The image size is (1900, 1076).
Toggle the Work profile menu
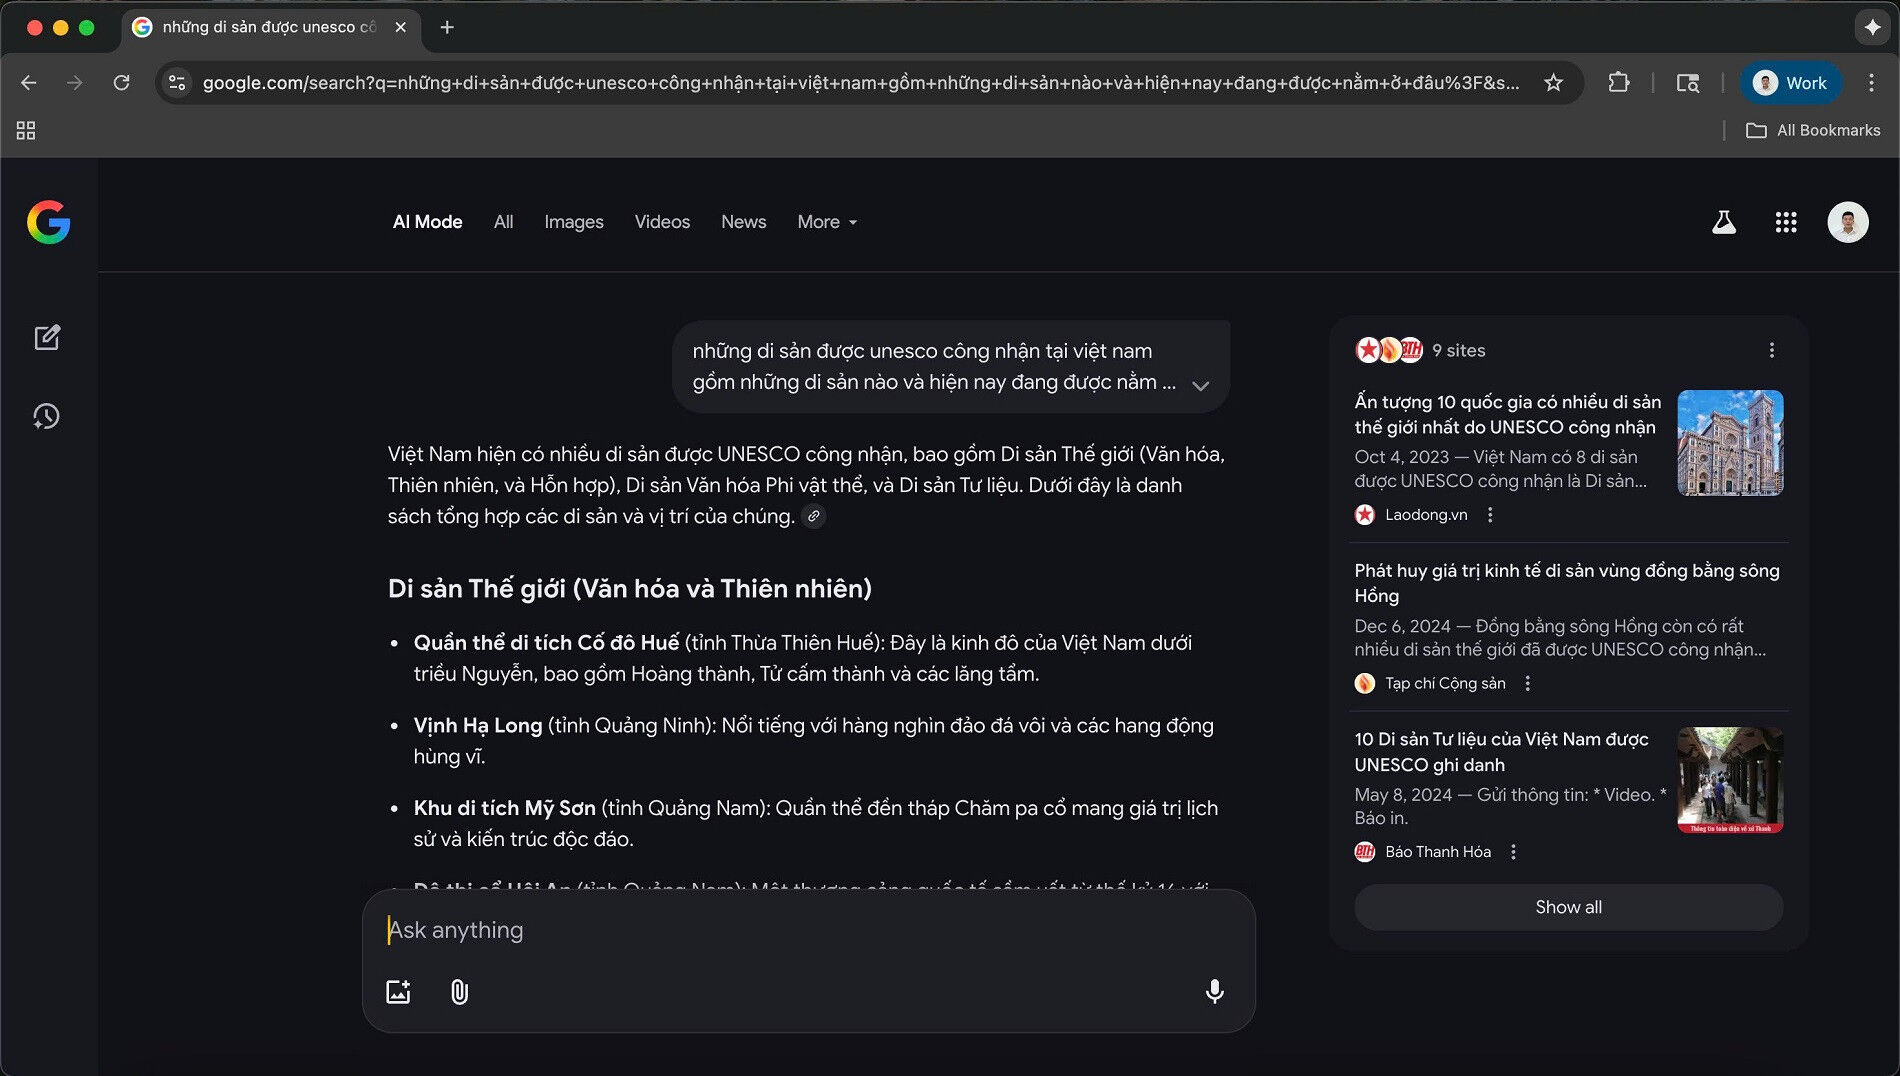point(1790,83)
